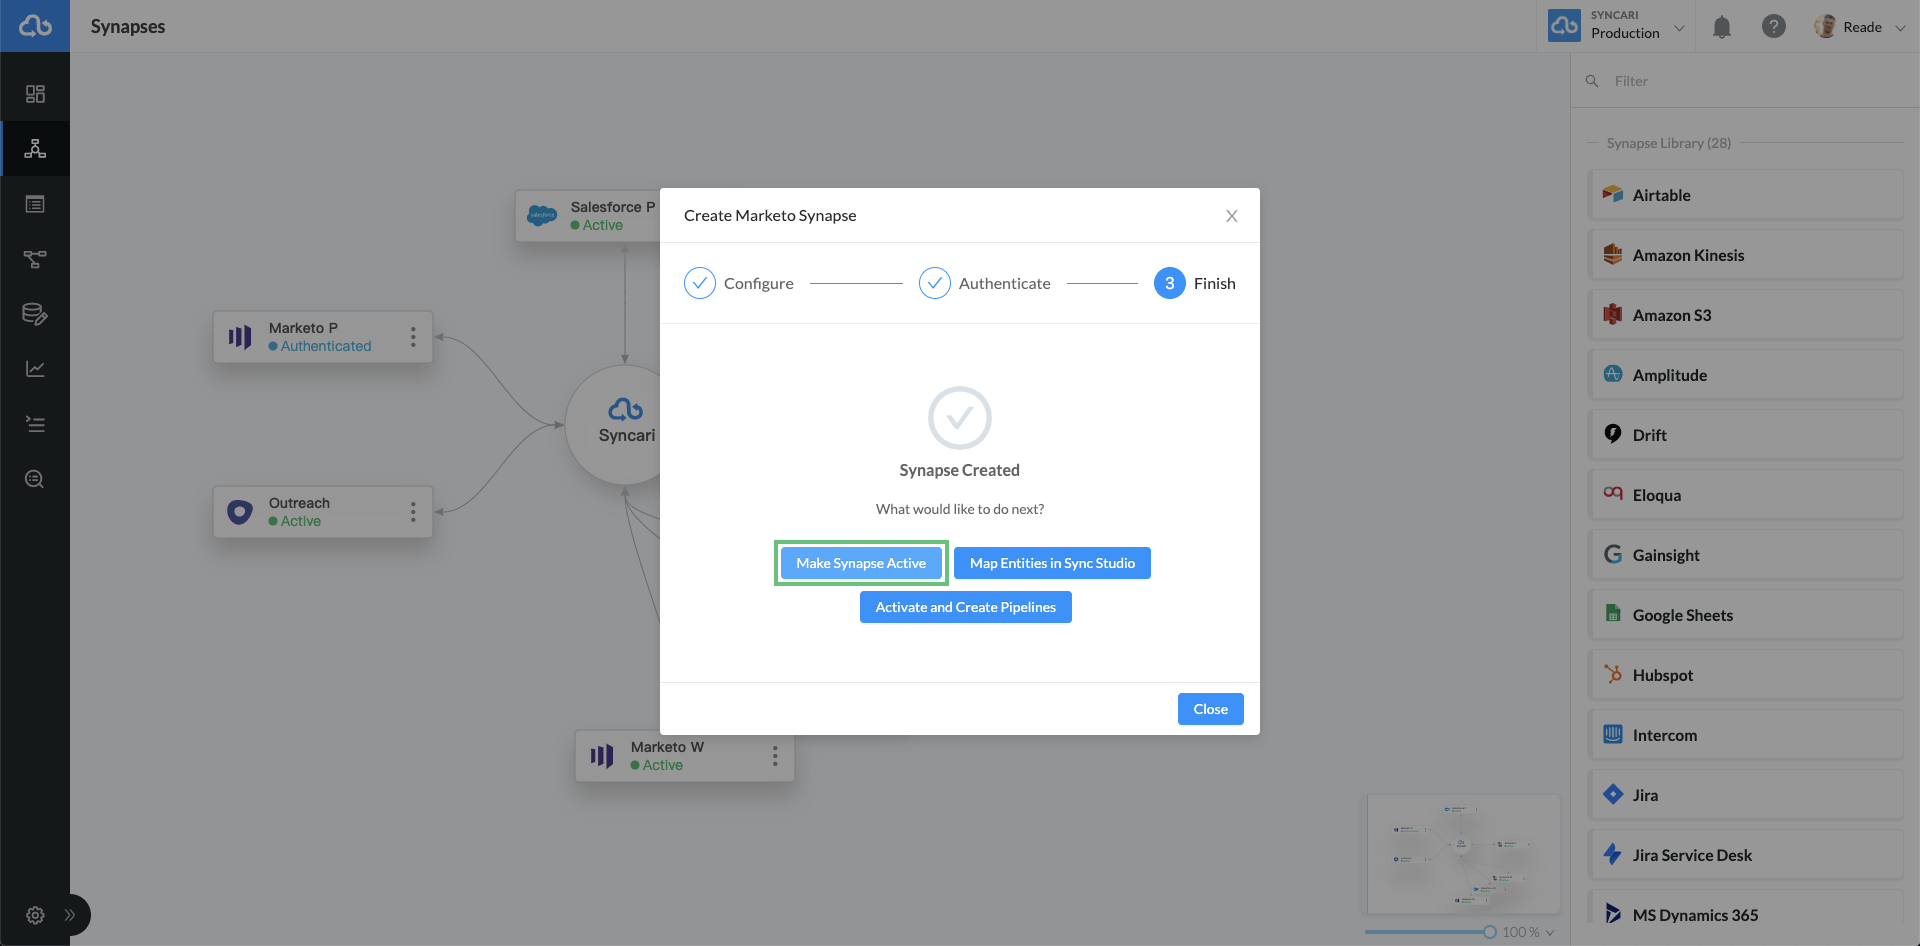Open the Marketo P node options menu
This screenshot has height=946, width=1920.
coord(413,337)
